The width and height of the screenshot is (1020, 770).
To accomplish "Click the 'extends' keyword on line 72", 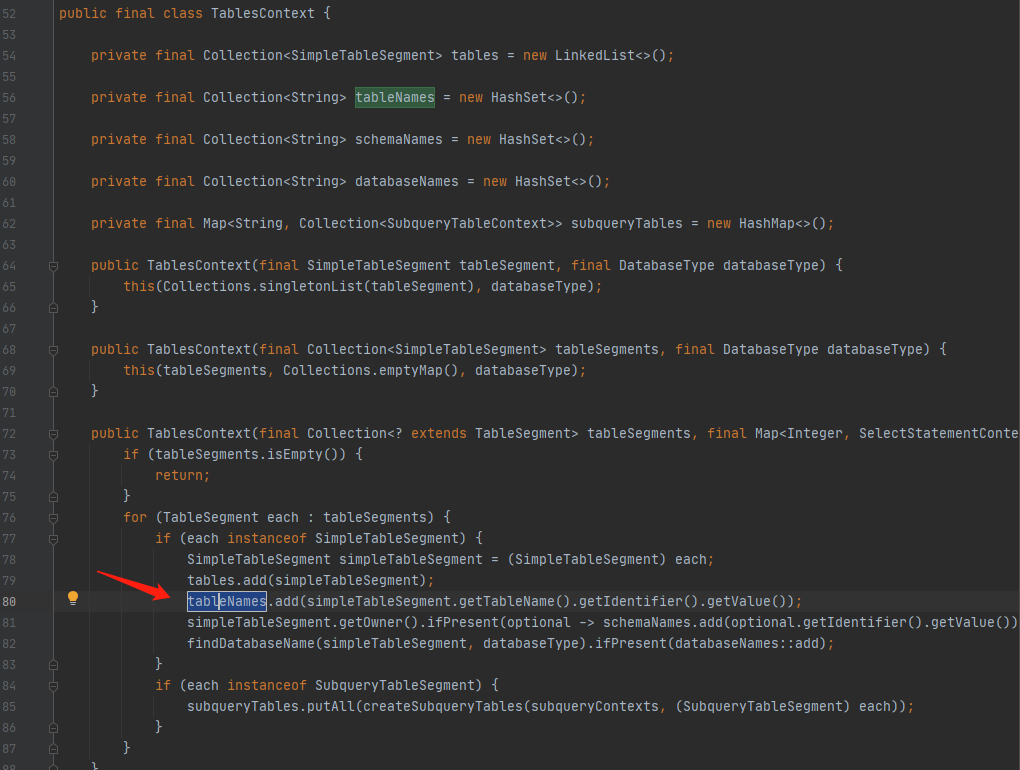I will (x=438, y=433).
